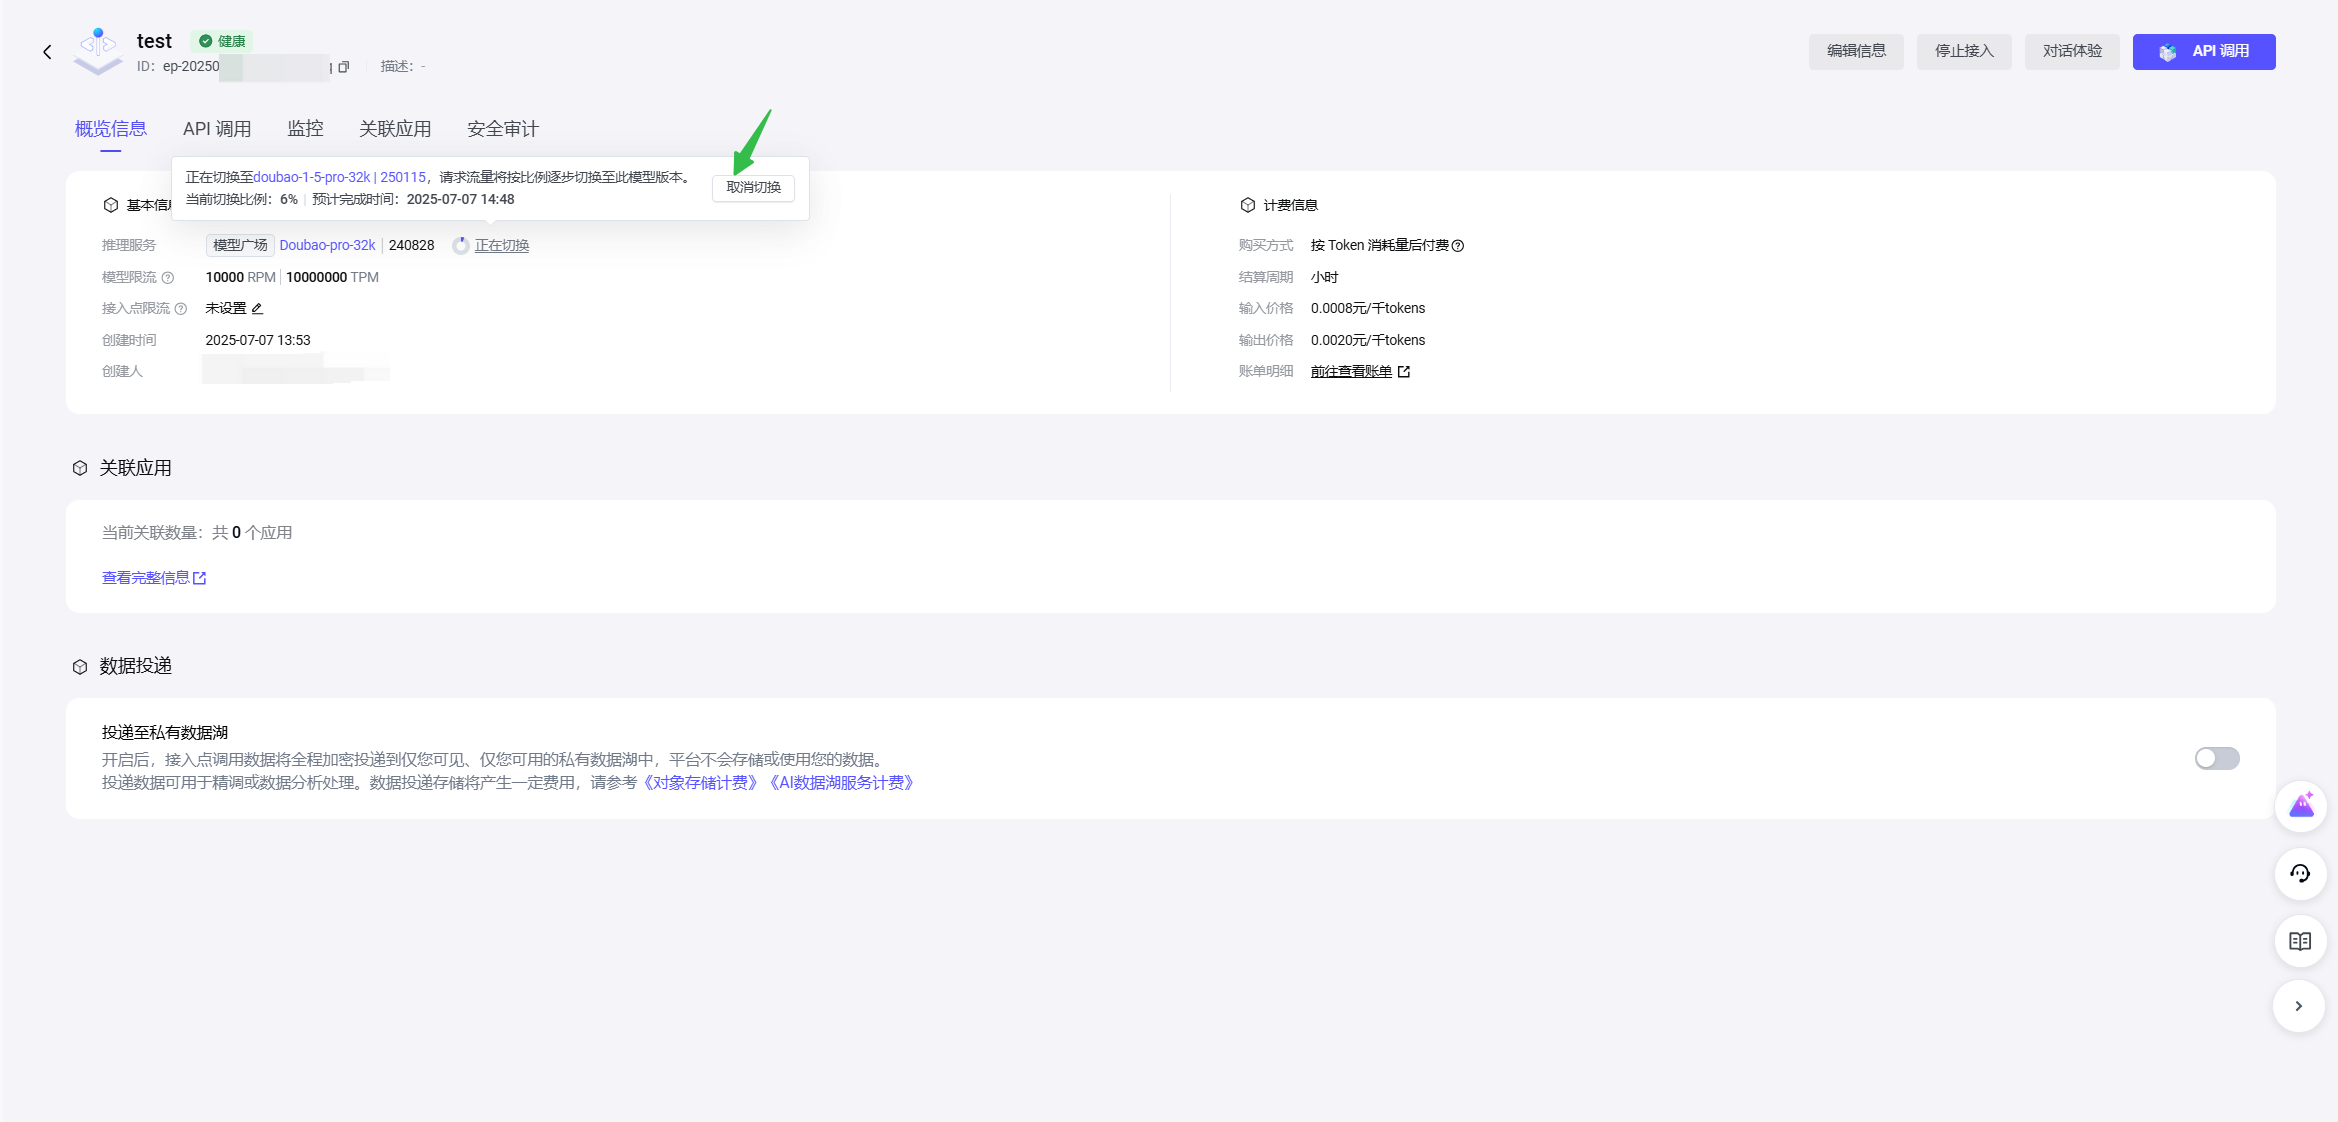Open the 监控 tab
This screenshot has height=1122, width=2338.
[x=305, y=129]
